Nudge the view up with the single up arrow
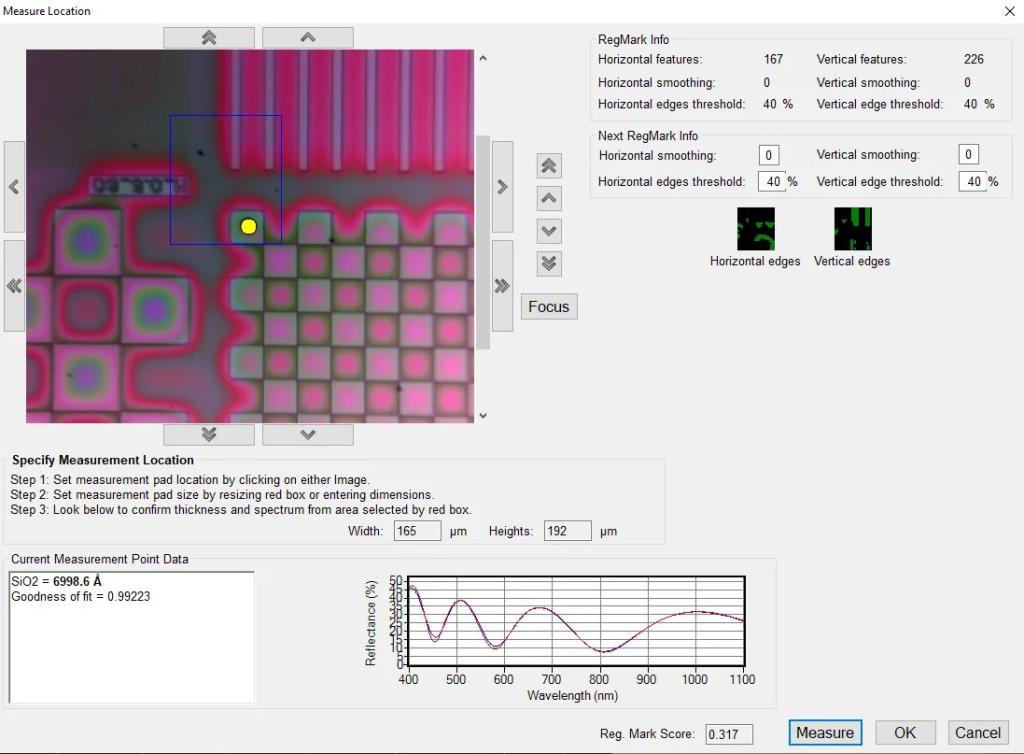Screen dimensions: 1024x754 (x=307, y=37)
